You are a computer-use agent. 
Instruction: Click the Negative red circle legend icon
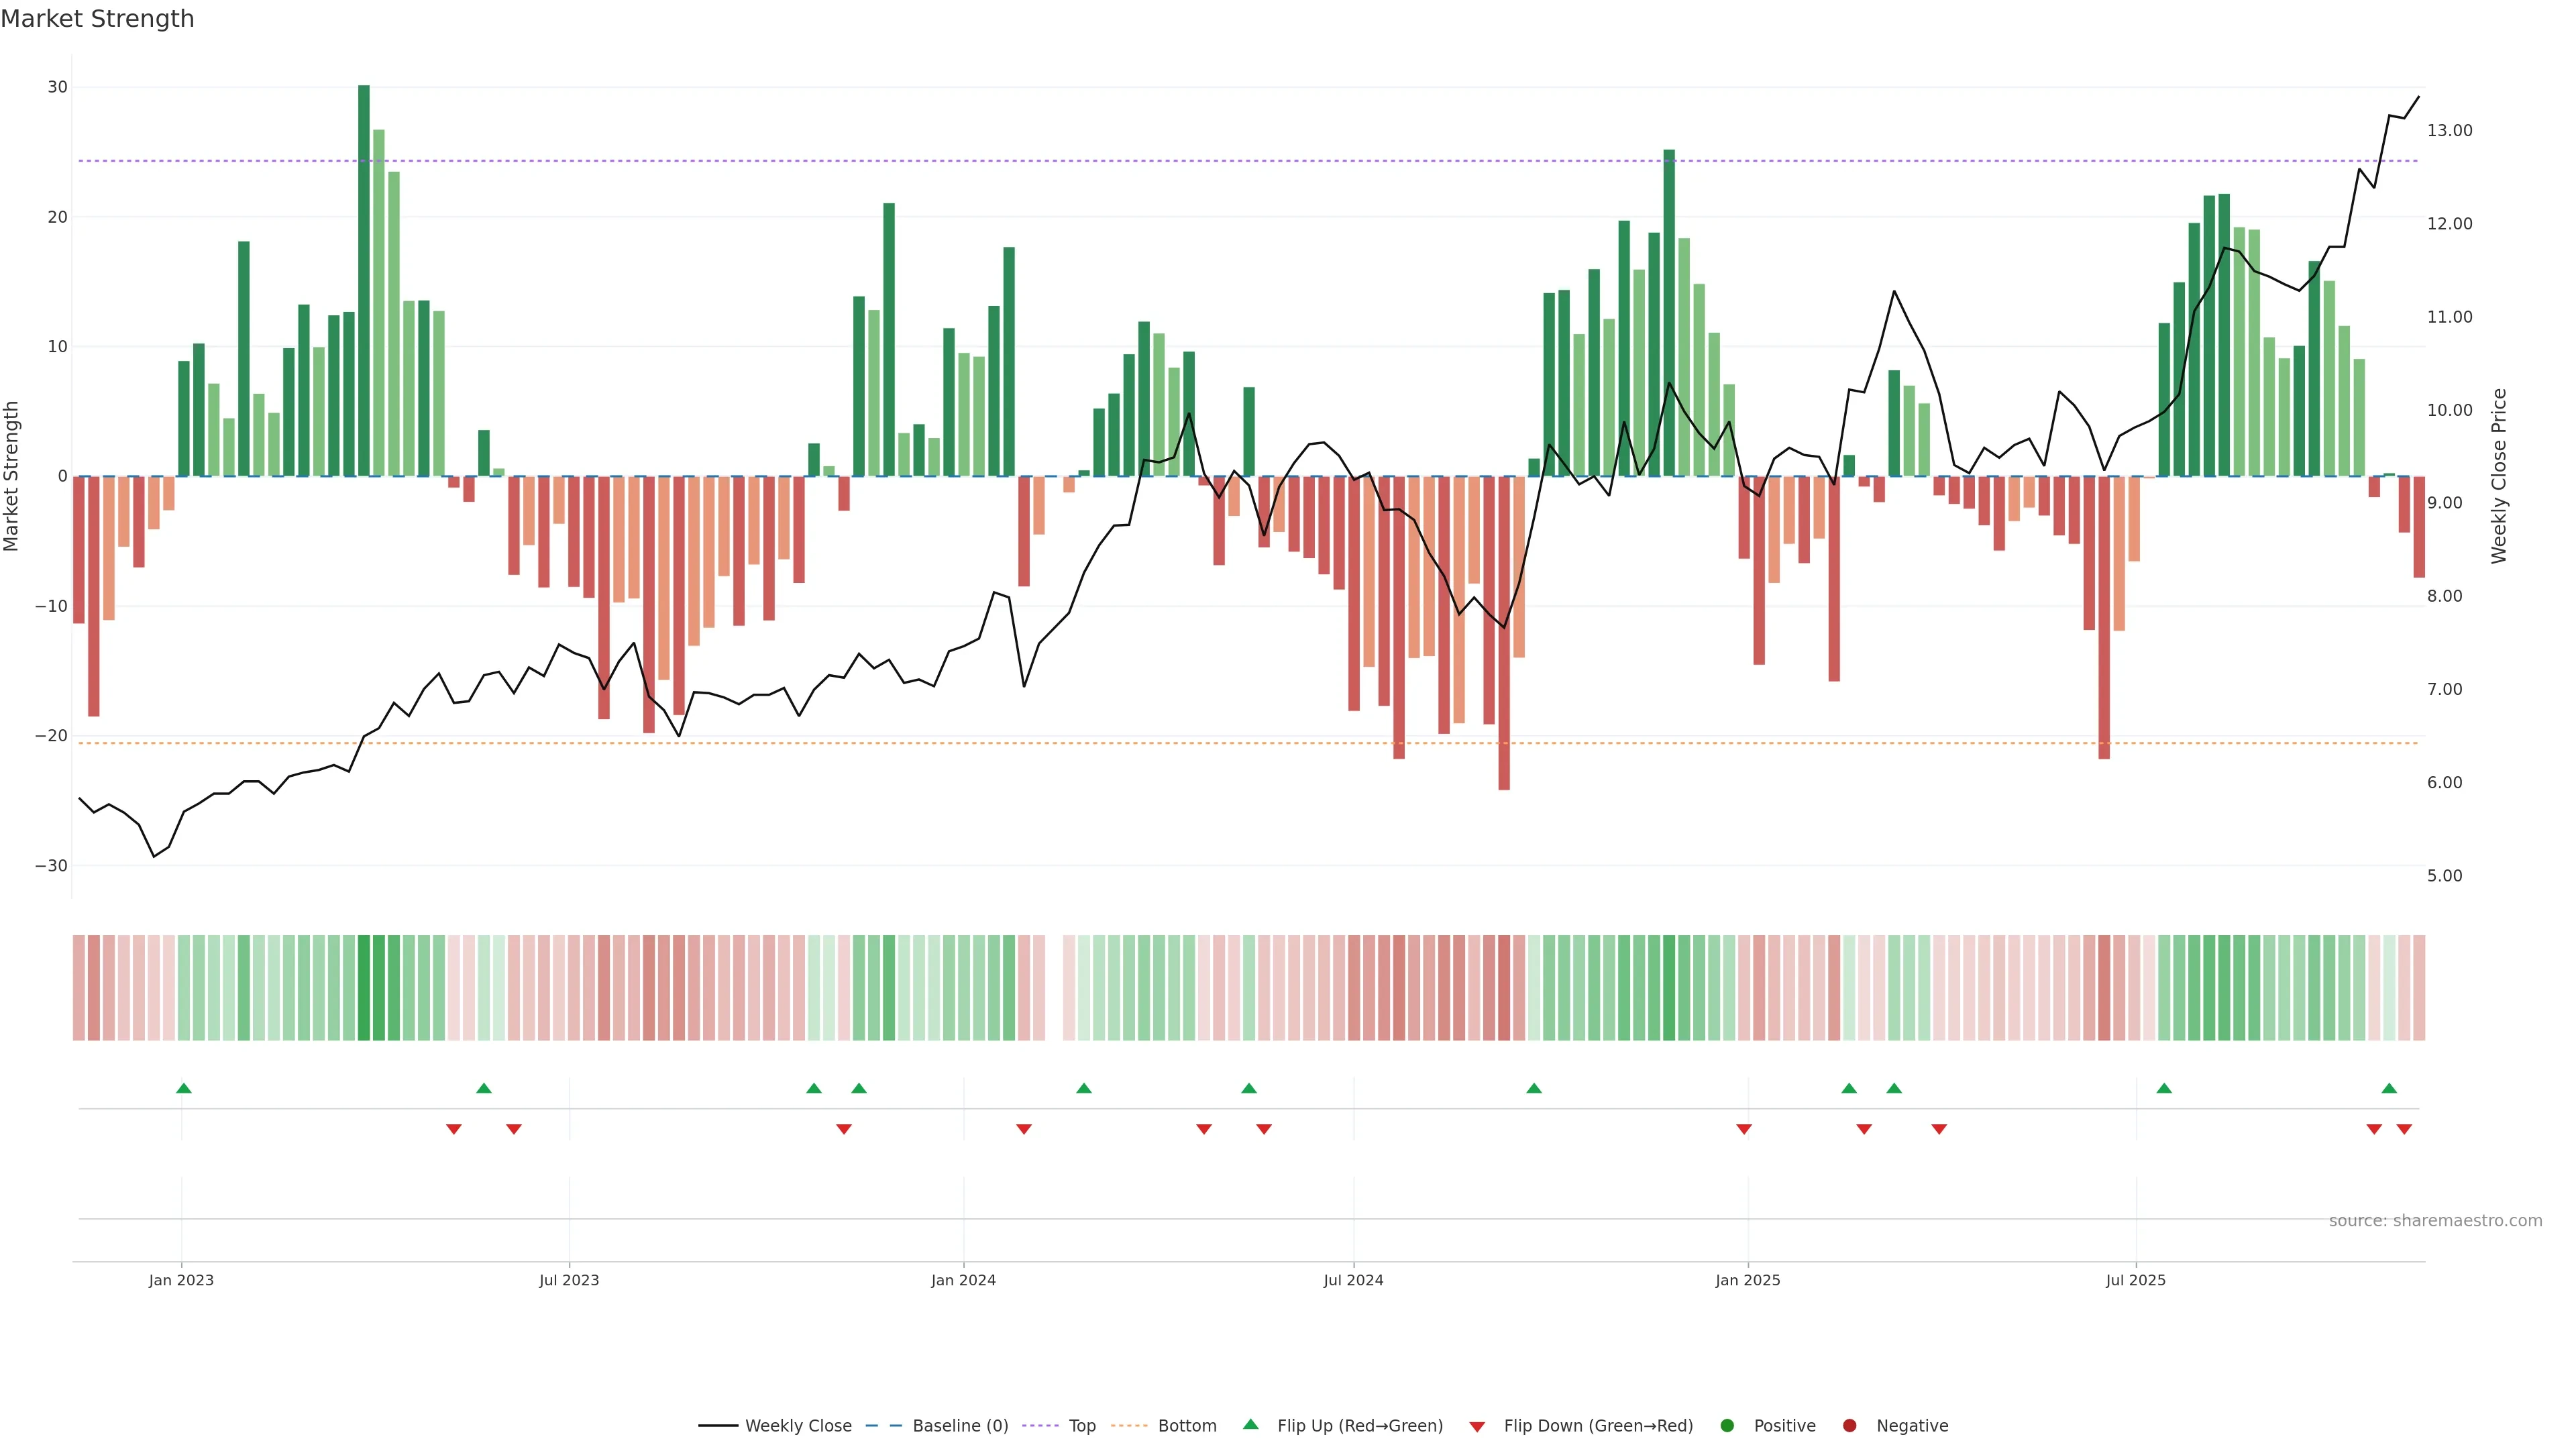coord(1849,1425)
